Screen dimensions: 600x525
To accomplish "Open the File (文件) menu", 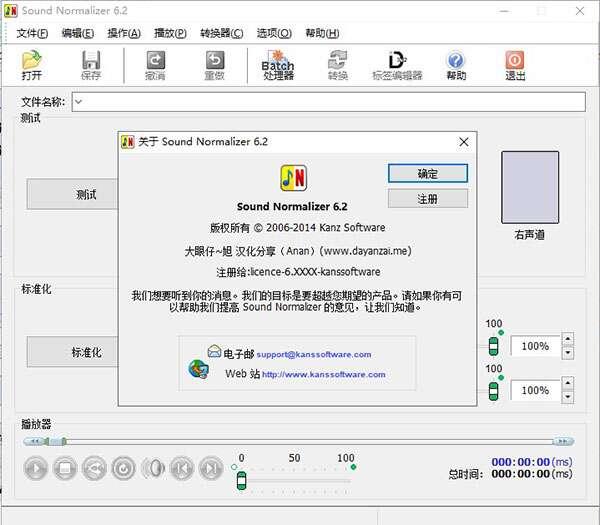I will [33, 33].
